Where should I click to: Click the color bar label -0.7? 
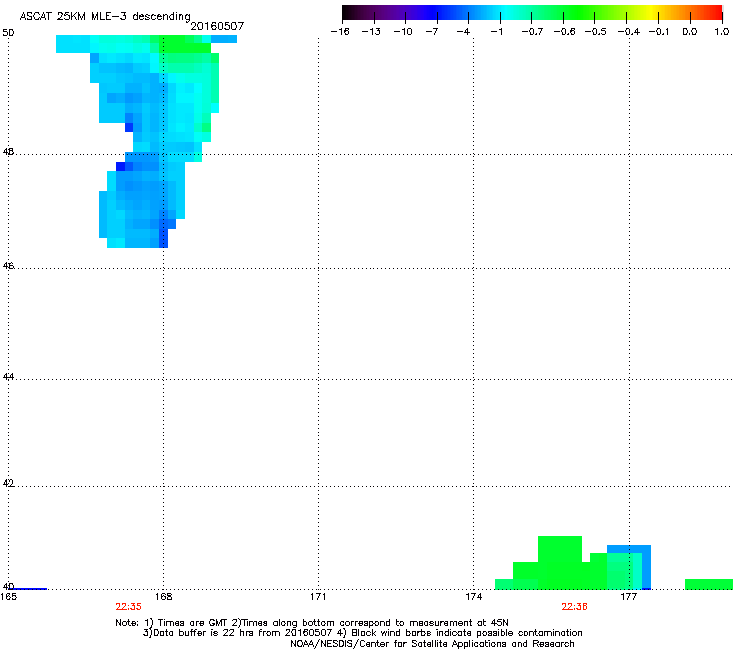[x=532, y=32]
